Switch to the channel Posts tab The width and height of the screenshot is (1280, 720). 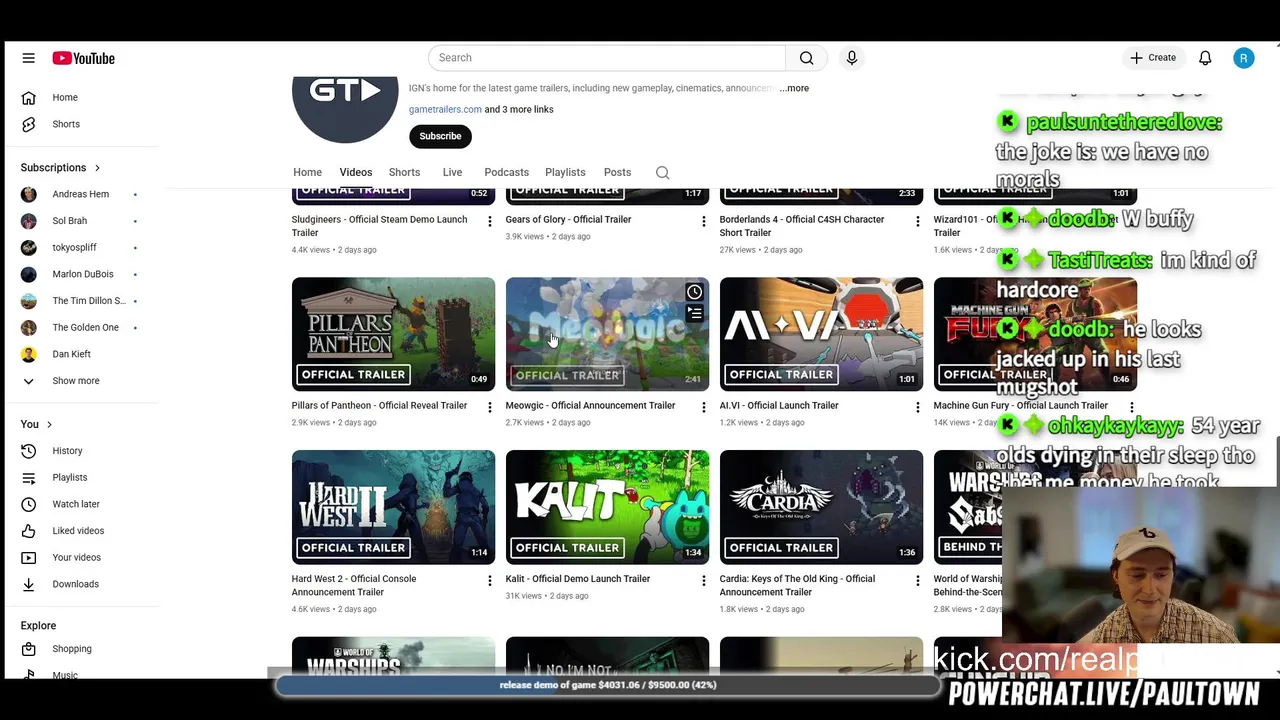617,172
